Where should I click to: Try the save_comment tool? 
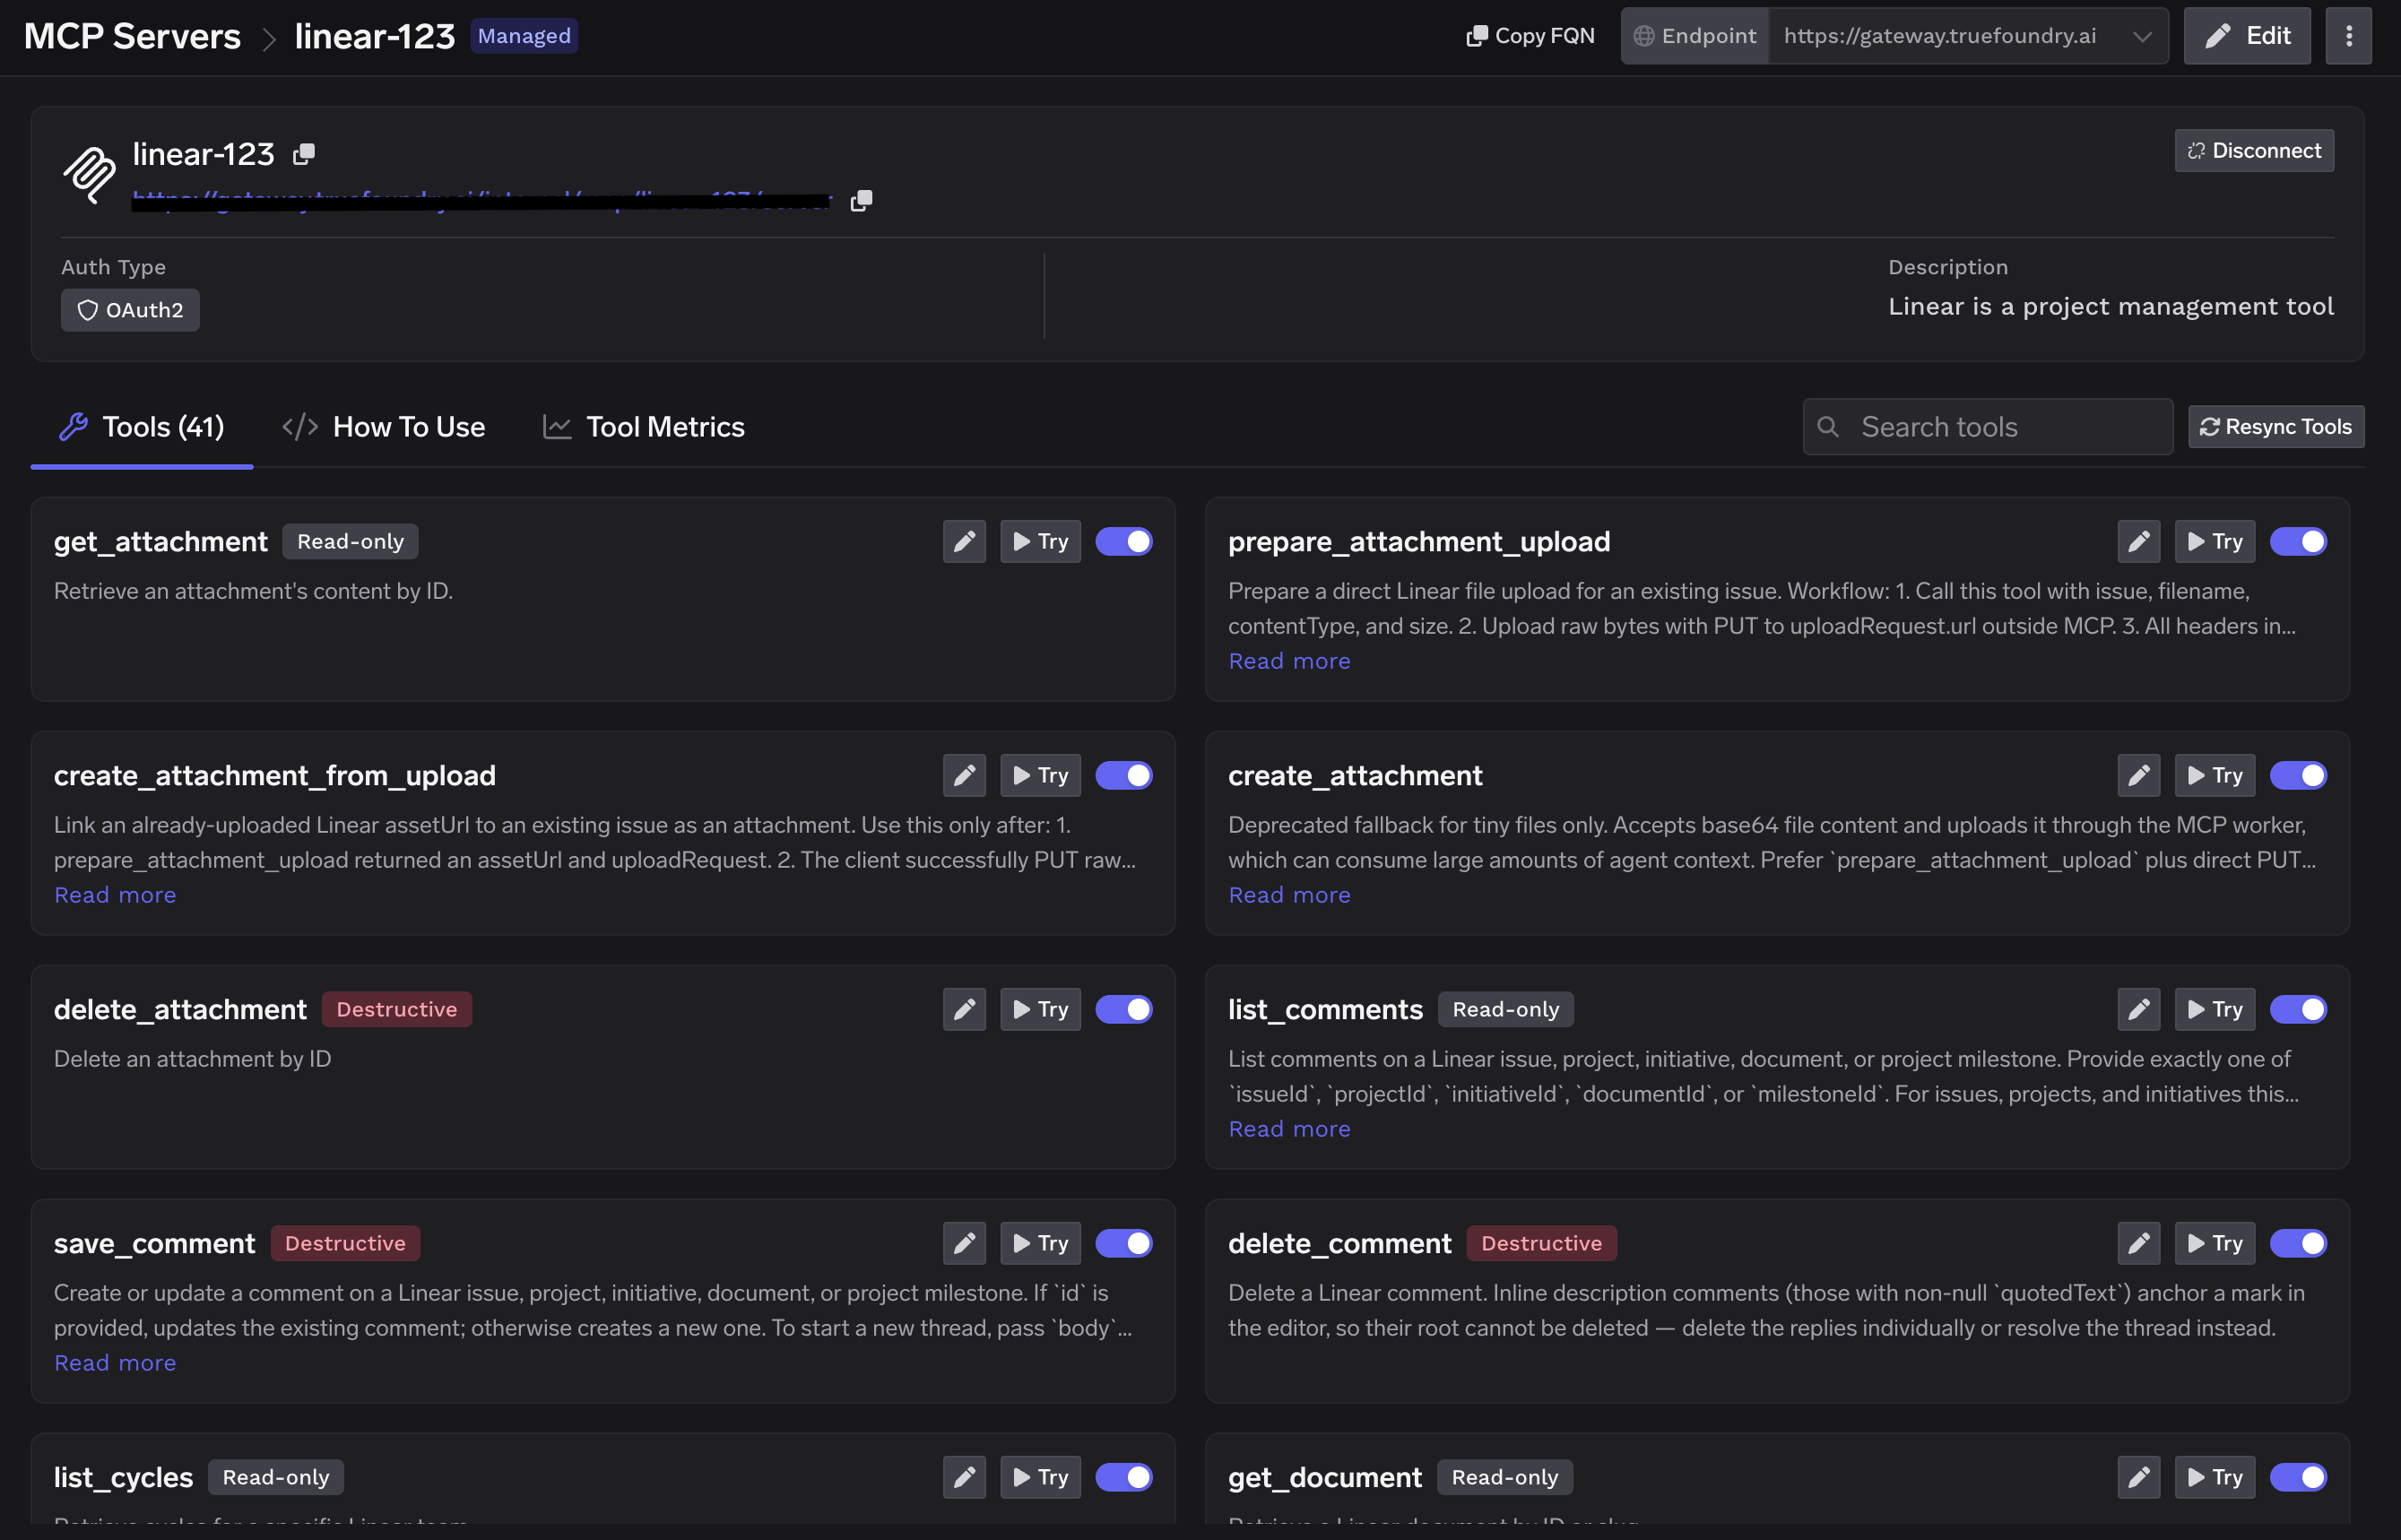[x=1040, y=1243]
